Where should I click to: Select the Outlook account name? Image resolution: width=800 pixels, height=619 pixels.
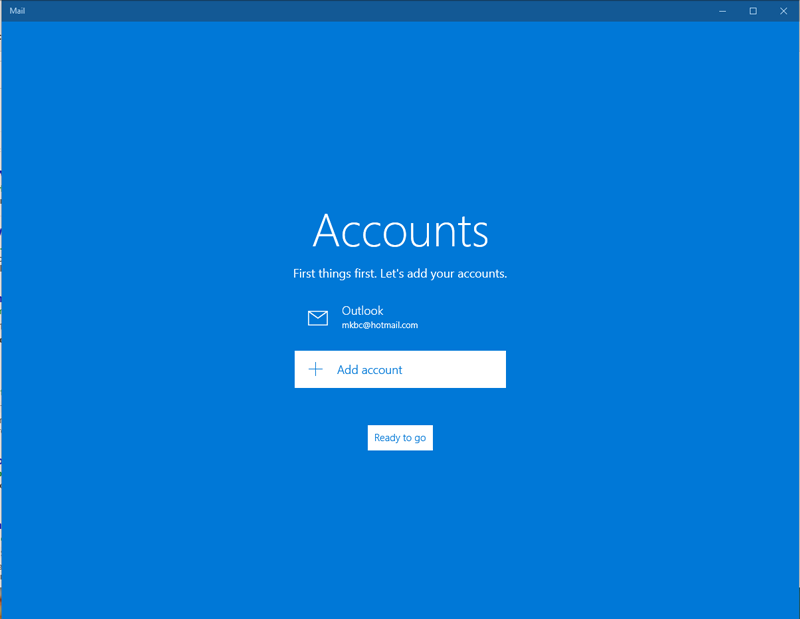362,311
